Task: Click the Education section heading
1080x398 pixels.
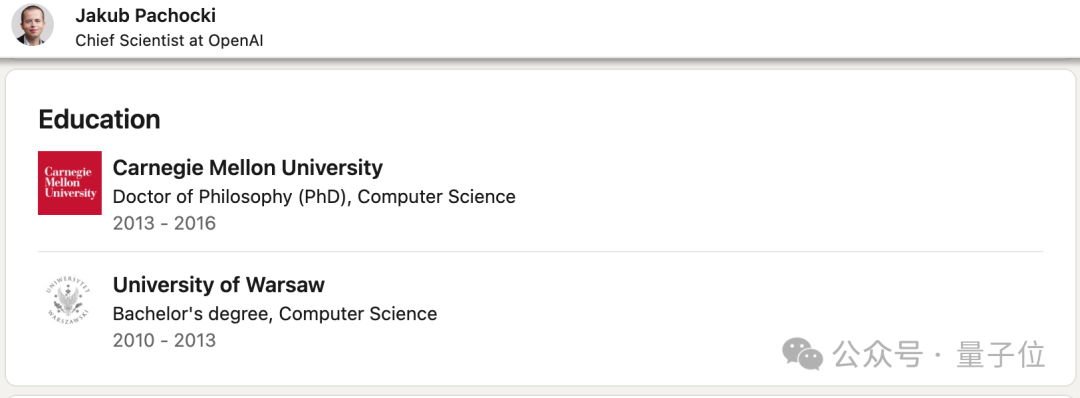Action: click(x=99, y=119)
